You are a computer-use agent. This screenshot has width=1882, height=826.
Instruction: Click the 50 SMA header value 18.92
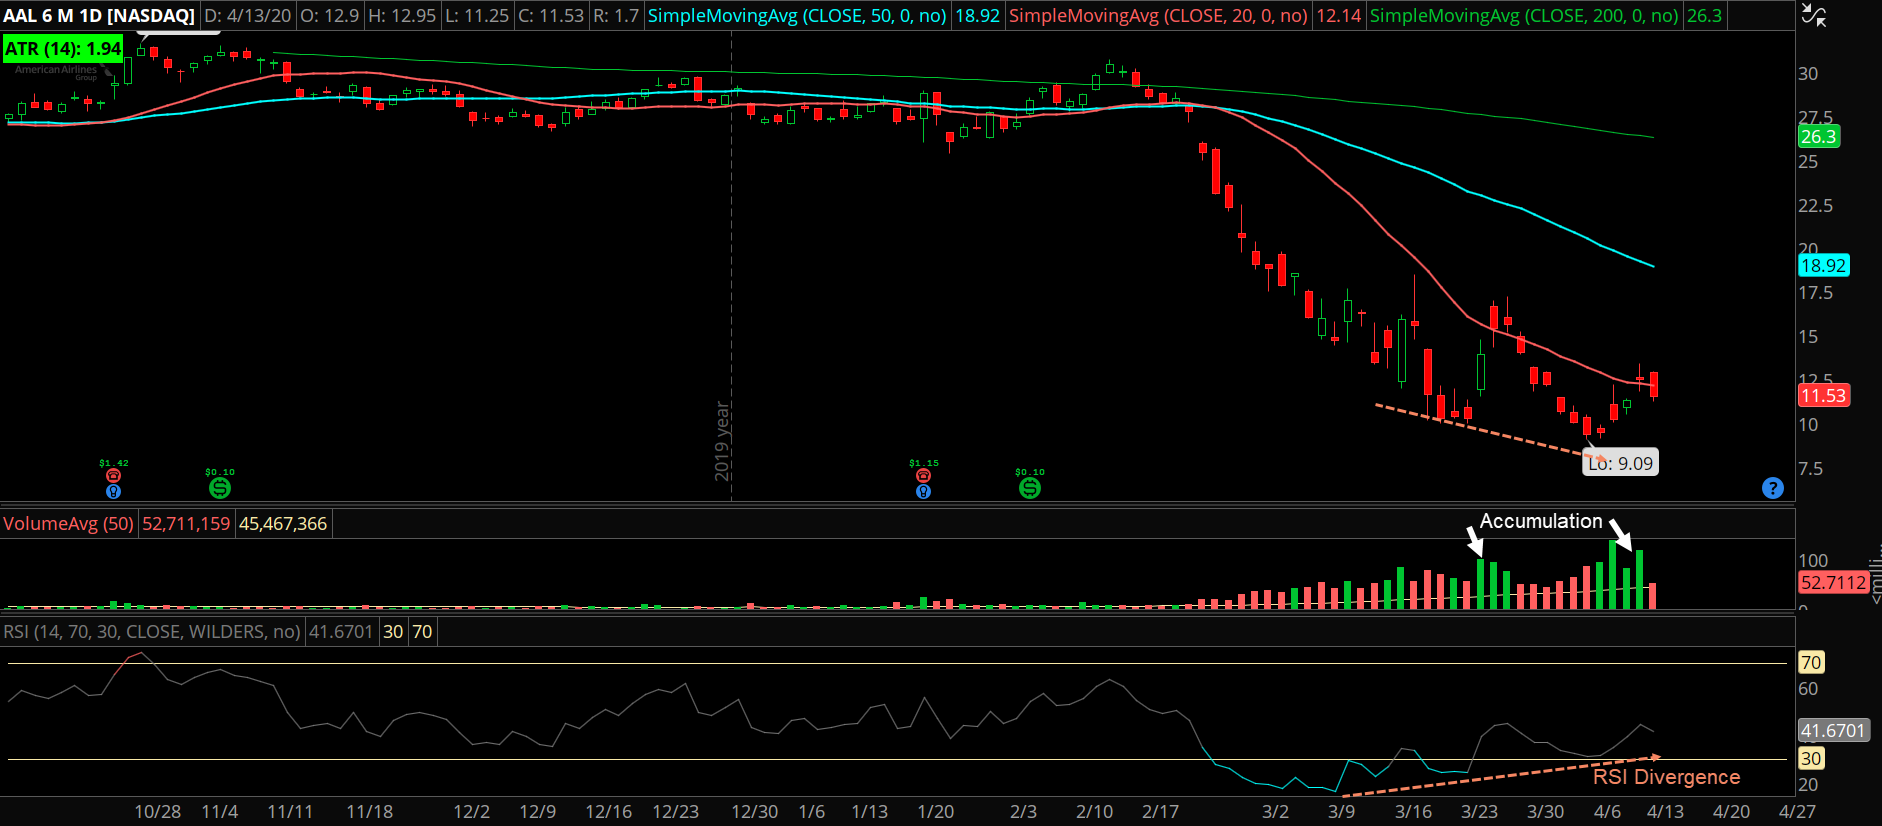[x=977, y=16]
